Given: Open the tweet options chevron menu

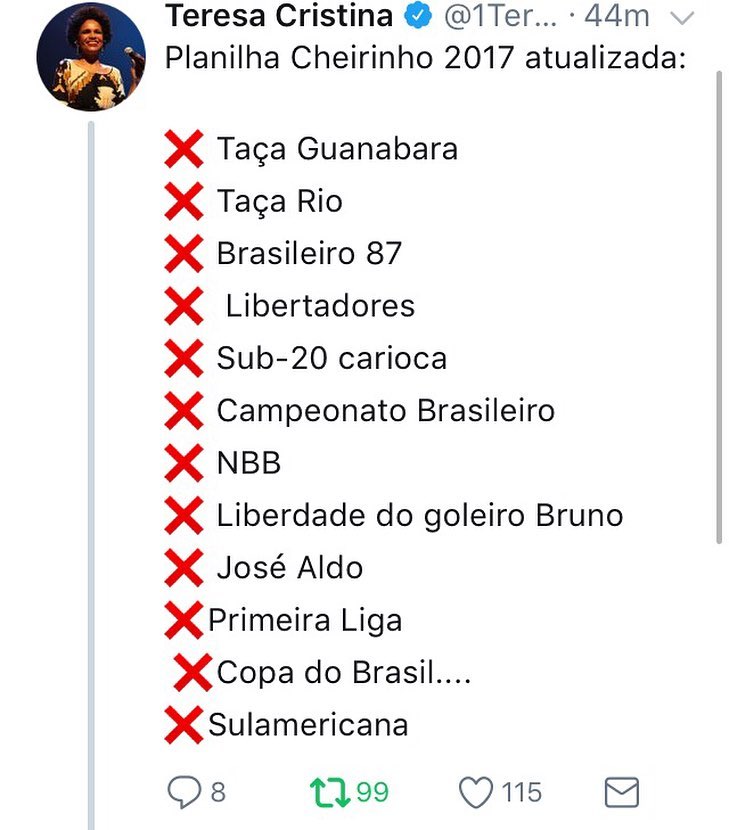Looking at the screenshot, I should (679, 17).
